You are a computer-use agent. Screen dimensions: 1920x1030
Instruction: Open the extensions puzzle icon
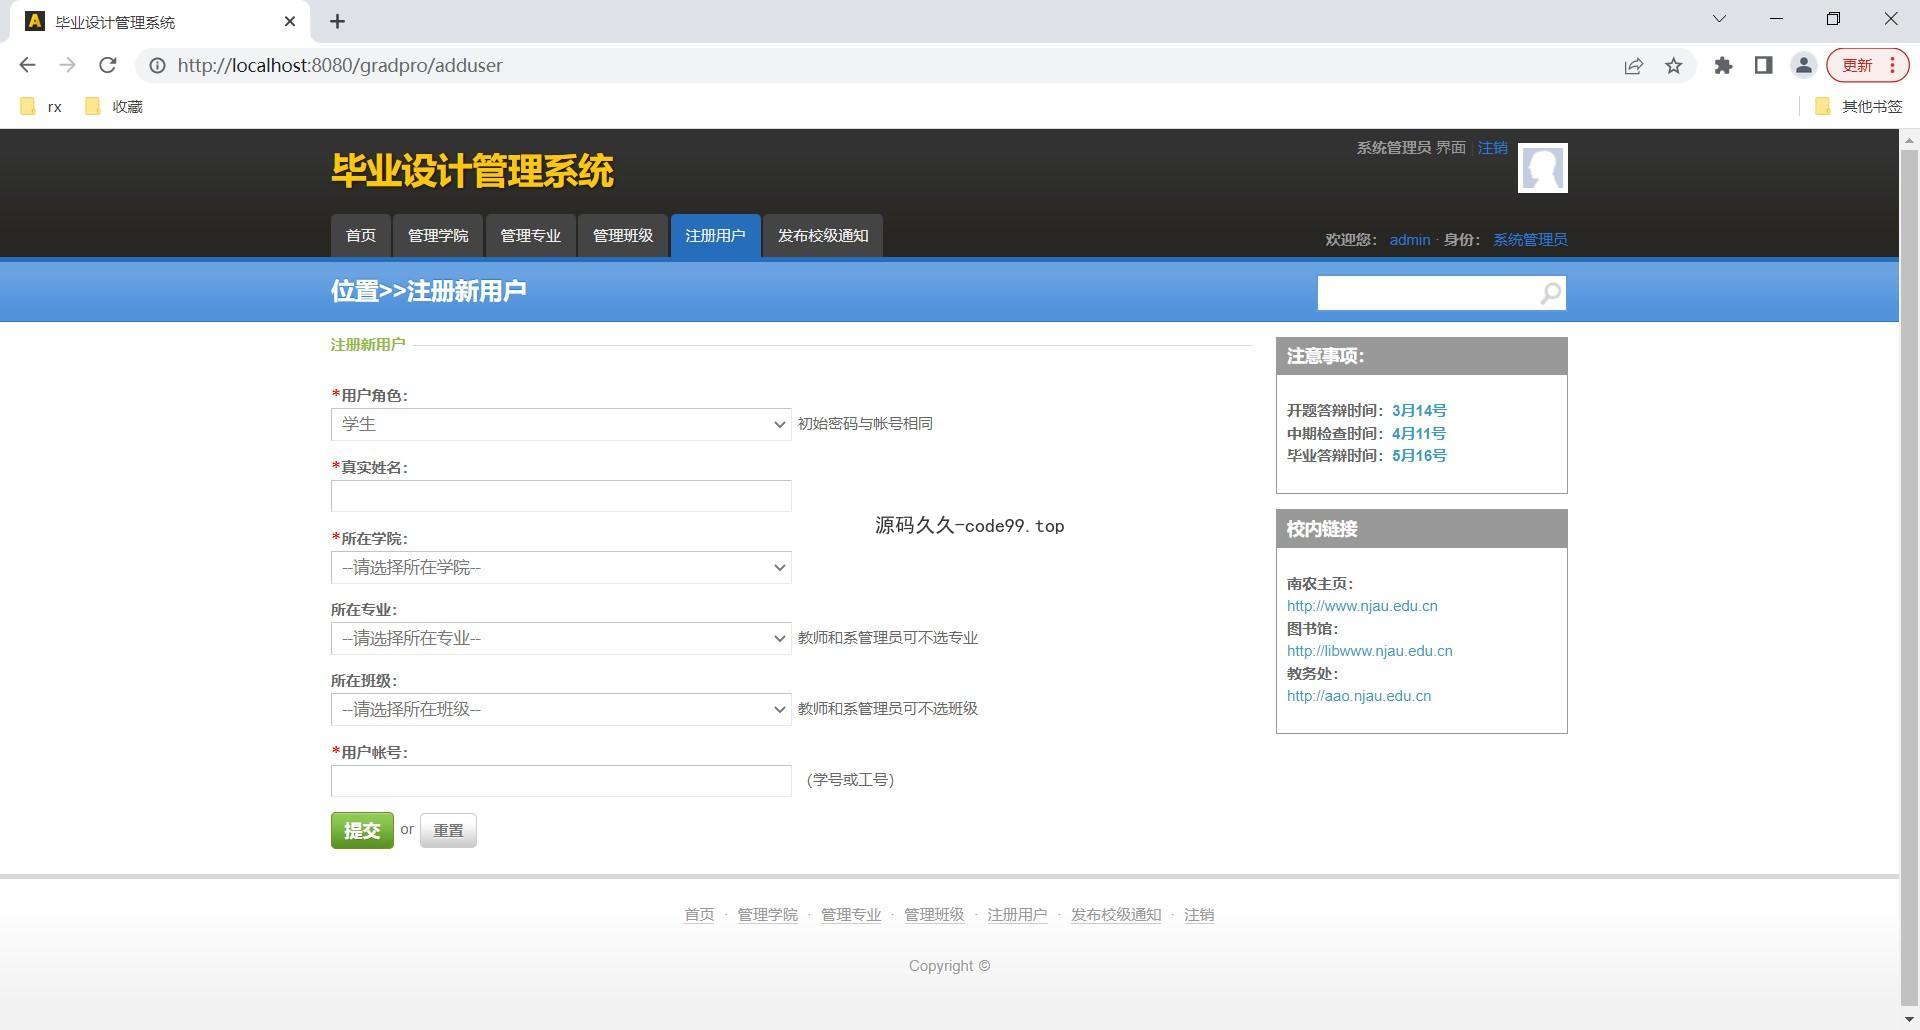tap(1723, 65)
